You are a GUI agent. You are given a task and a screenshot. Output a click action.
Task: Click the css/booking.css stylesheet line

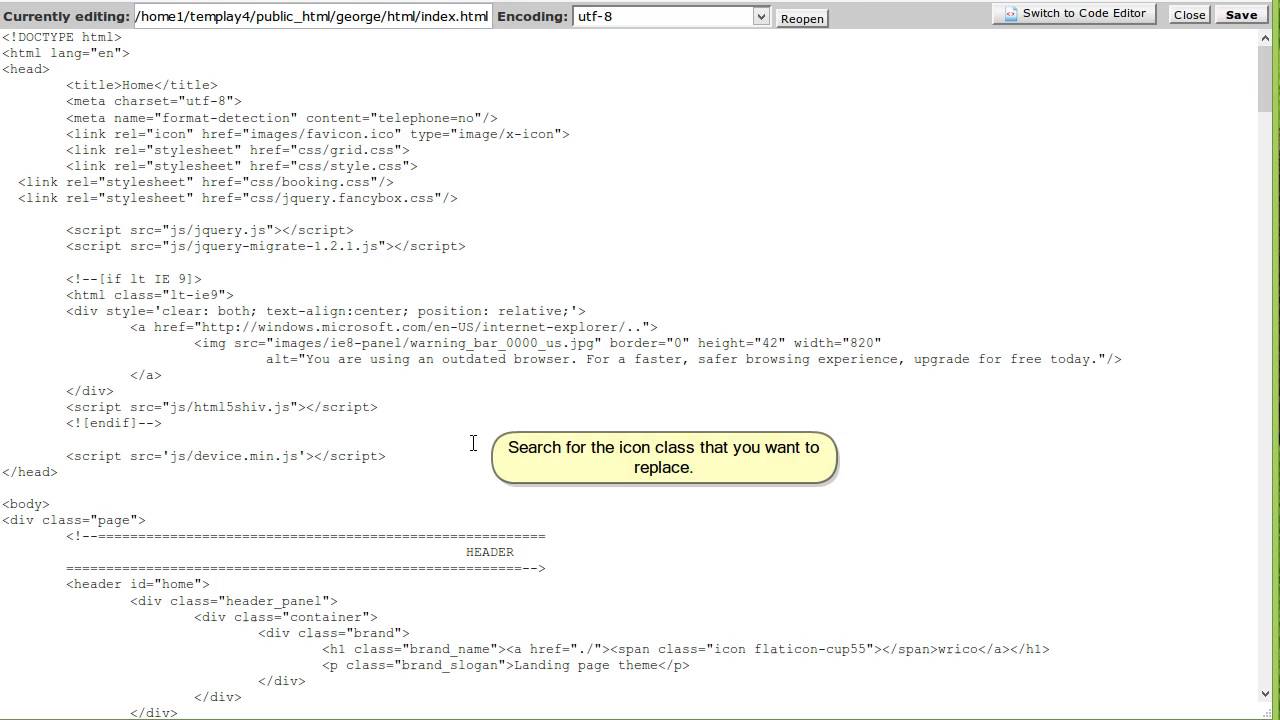point(206,182)
